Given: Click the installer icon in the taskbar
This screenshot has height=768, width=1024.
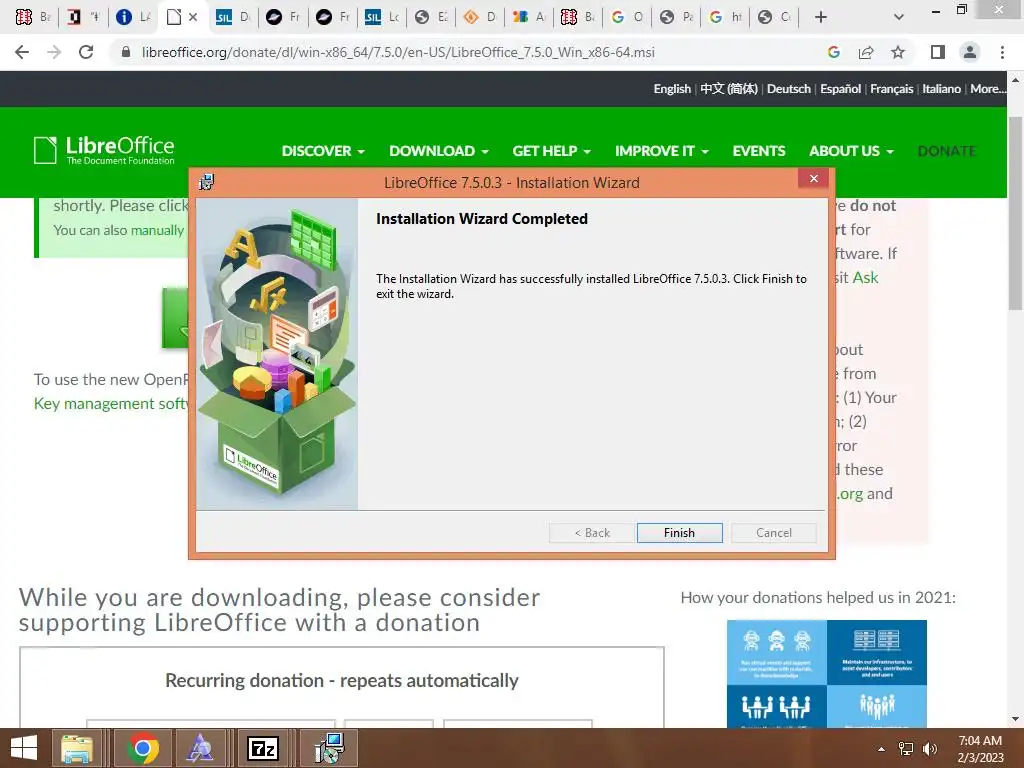Looking at the screenshot, I should click(329, 748).
